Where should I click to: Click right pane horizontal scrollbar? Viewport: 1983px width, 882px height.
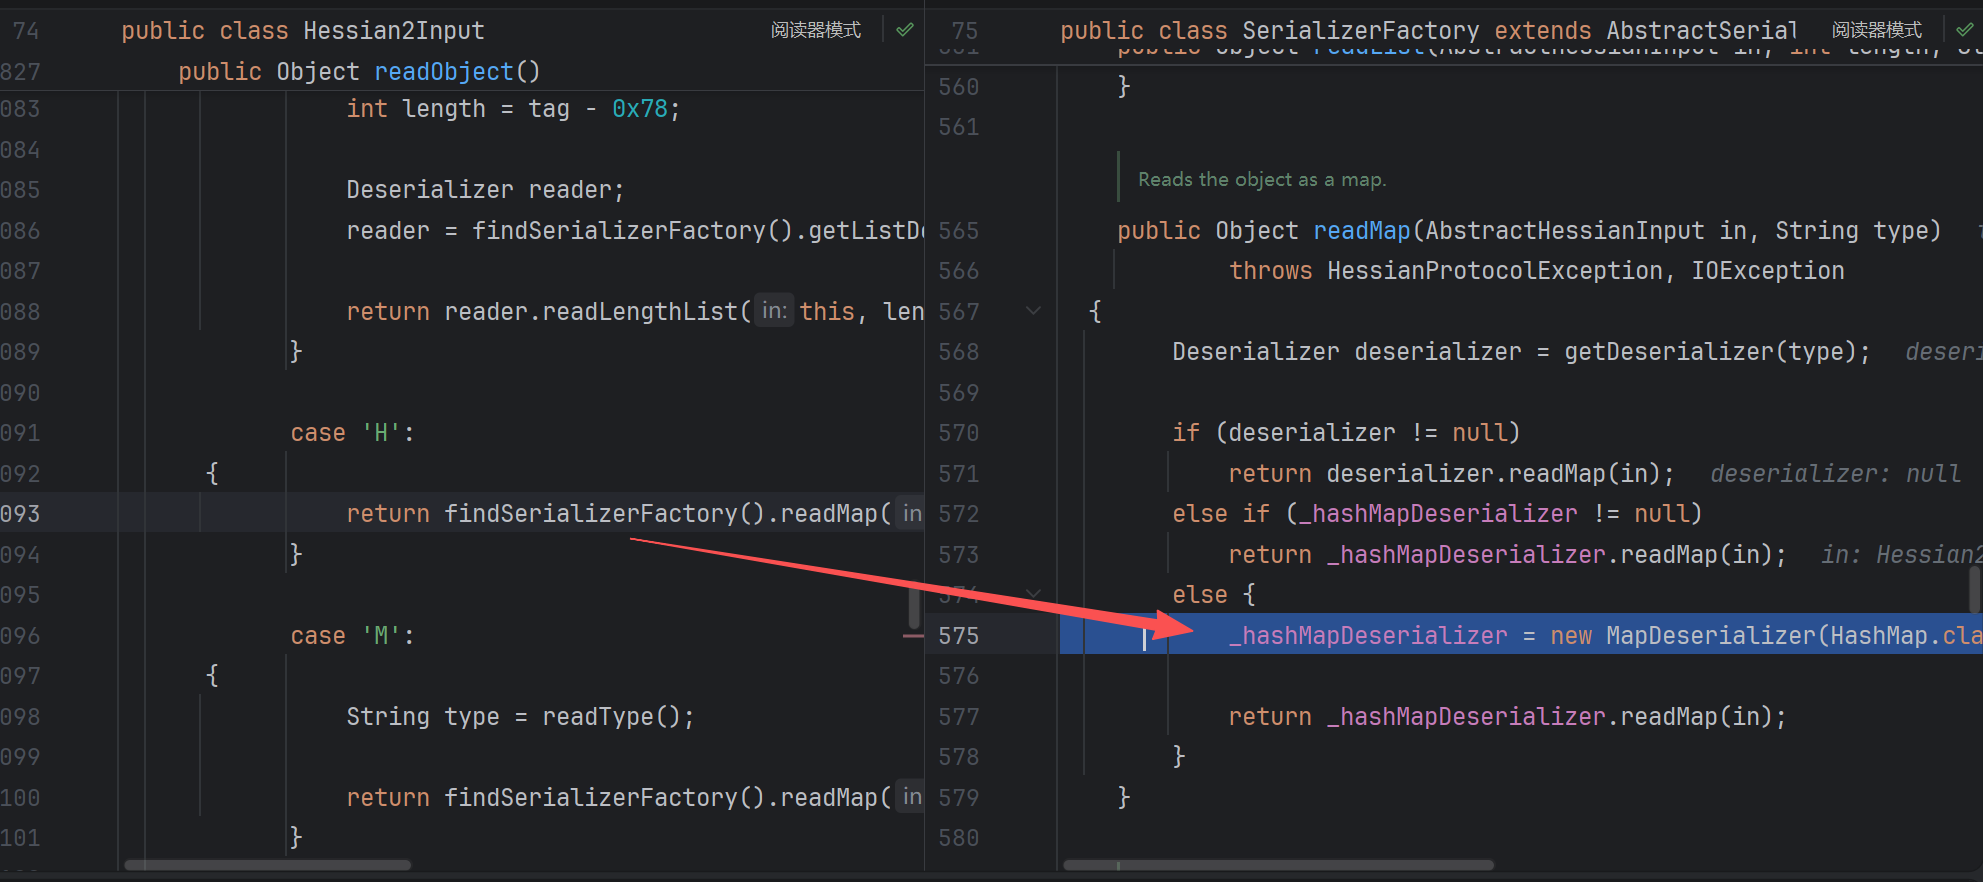(x=1278, y=865)
